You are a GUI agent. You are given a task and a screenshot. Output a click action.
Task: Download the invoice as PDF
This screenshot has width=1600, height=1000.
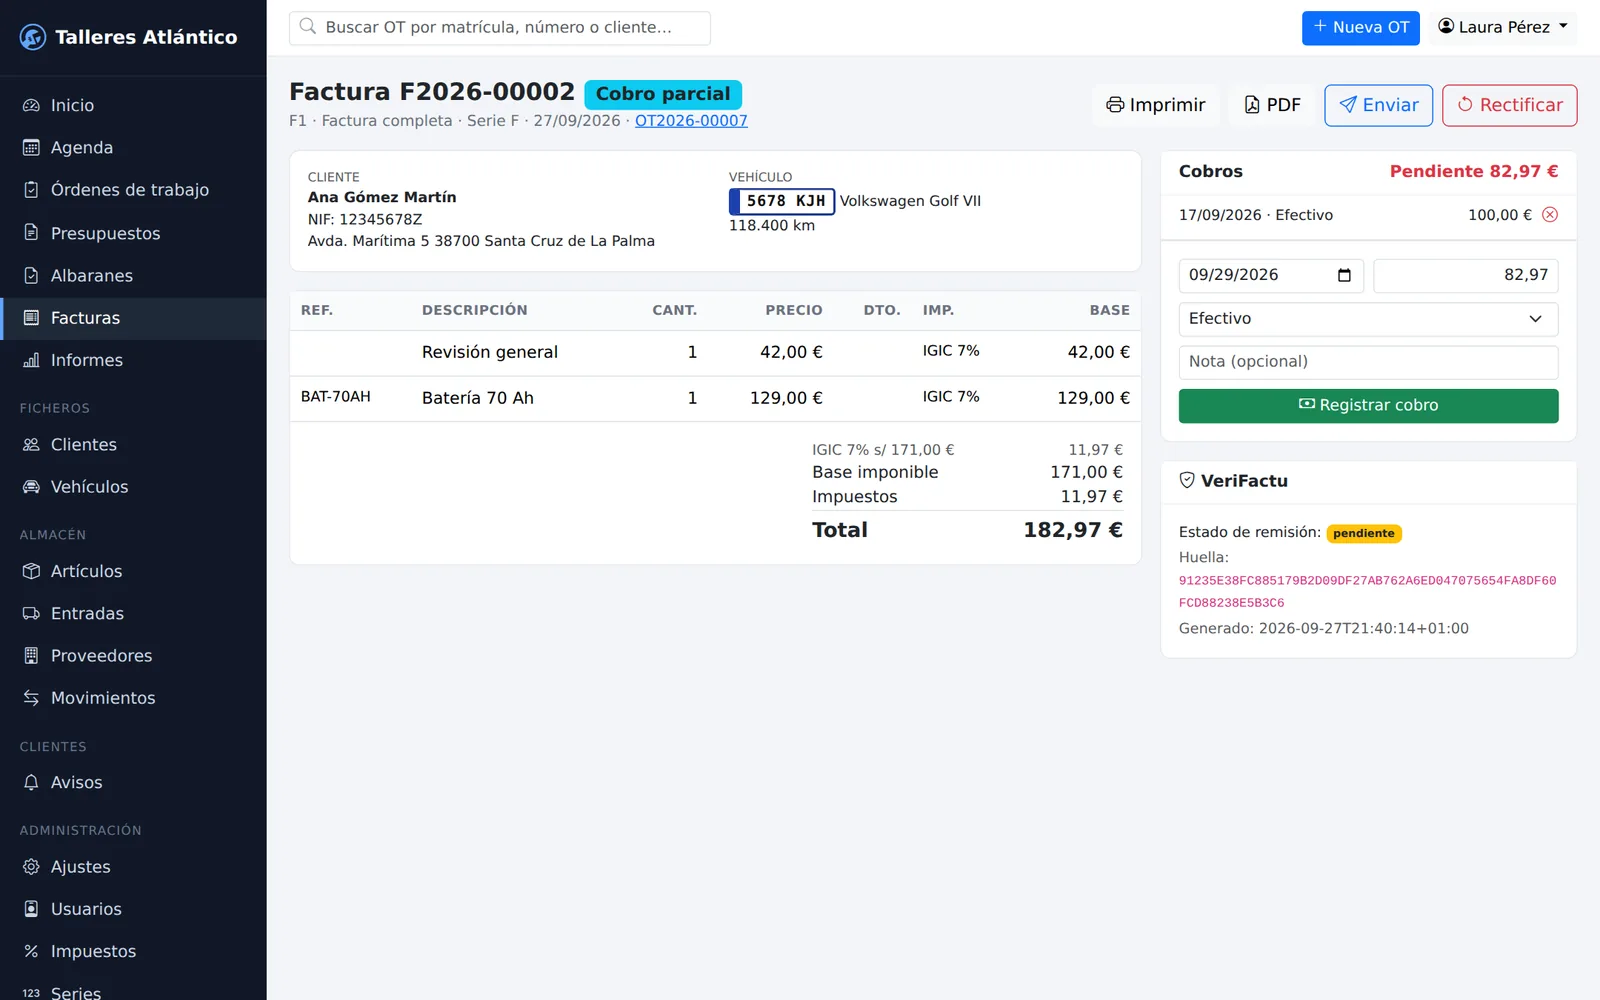[x=1272, y=105]
